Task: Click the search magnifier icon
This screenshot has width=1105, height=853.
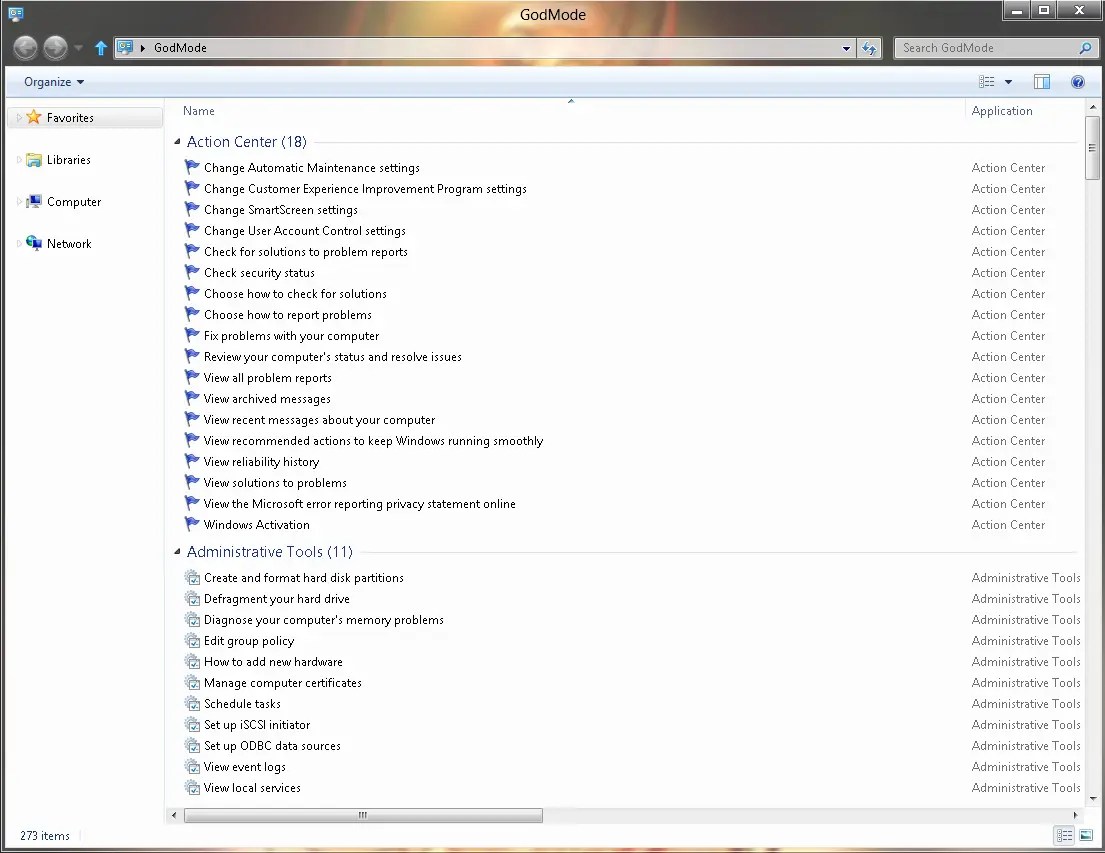Action: coord(1085,48)
